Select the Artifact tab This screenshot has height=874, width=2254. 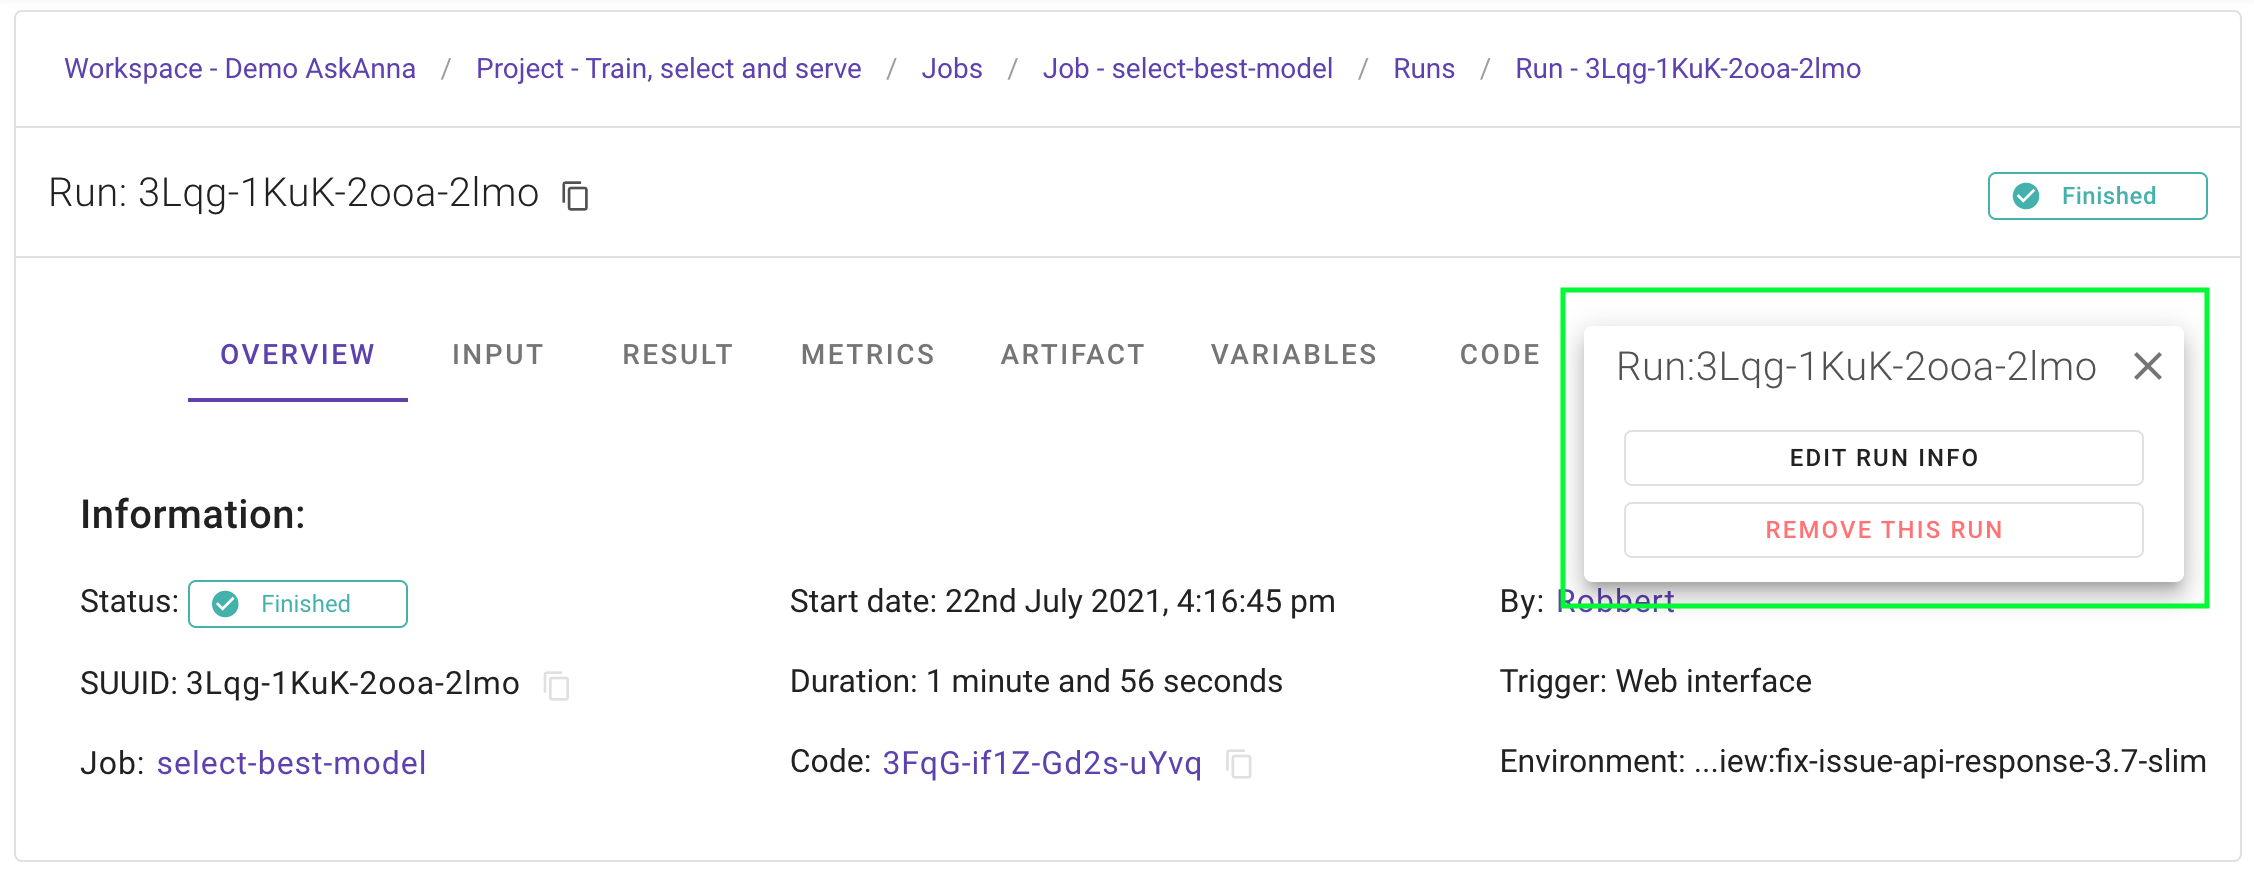(1072, 355)
